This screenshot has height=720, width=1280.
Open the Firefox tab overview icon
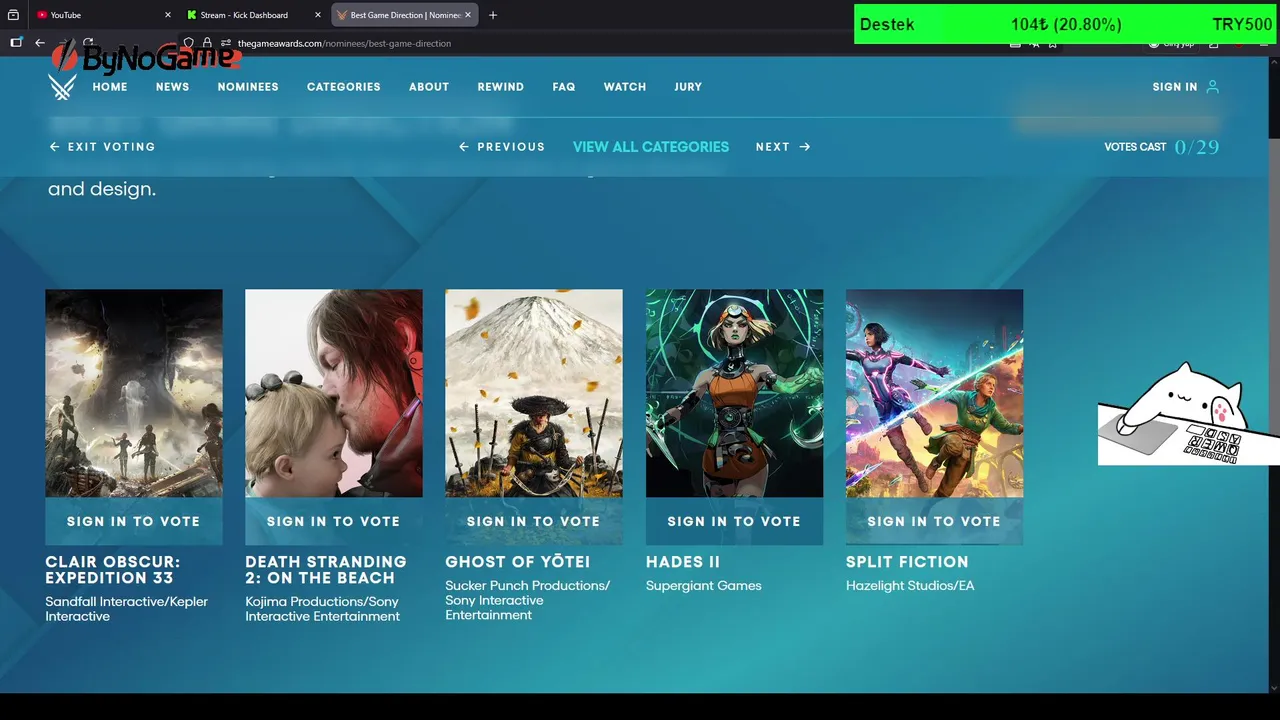pyautogui.click(x=13, y=15)
